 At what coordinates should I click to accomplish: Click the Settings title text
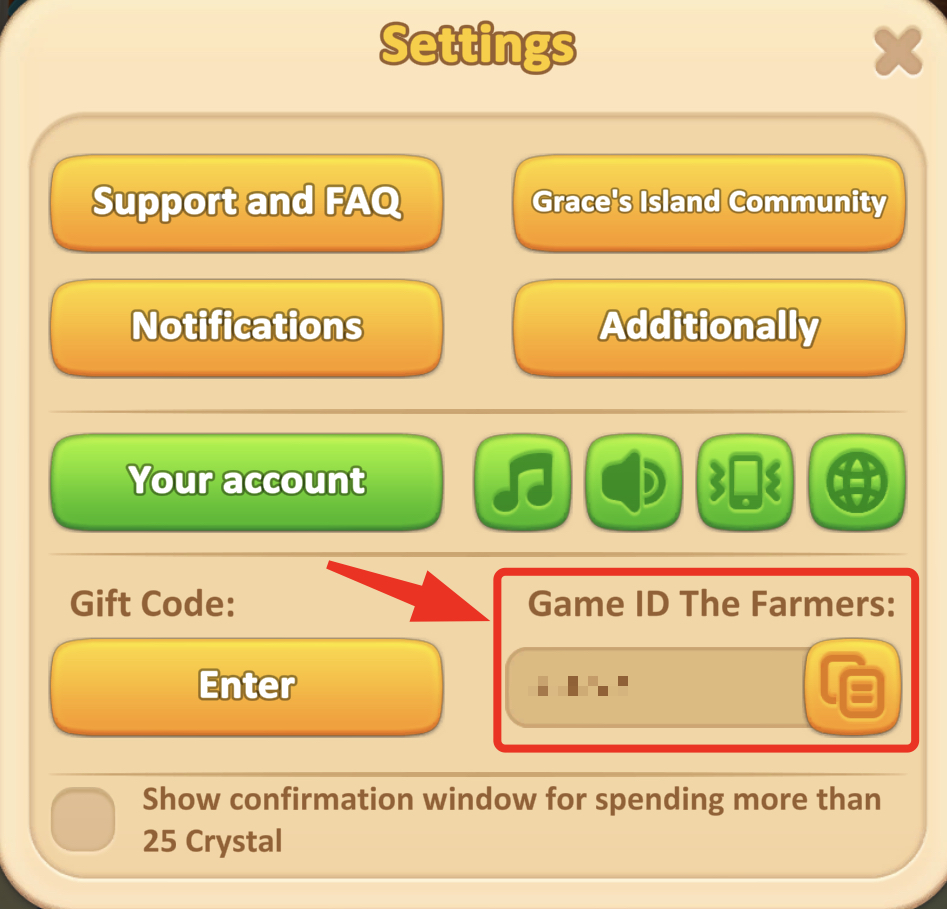coord(477,46)
